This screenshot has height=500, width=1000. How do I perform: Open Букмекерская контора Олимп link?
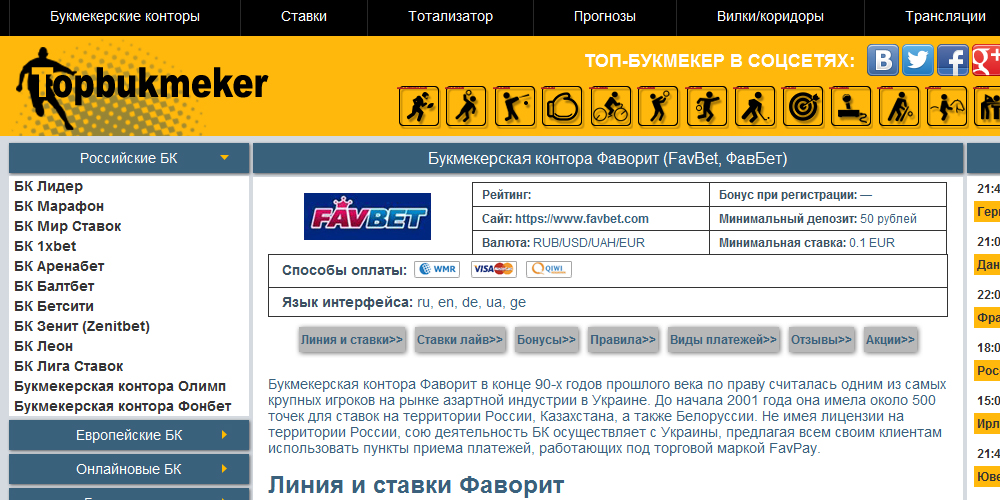[x=120, y=386]
